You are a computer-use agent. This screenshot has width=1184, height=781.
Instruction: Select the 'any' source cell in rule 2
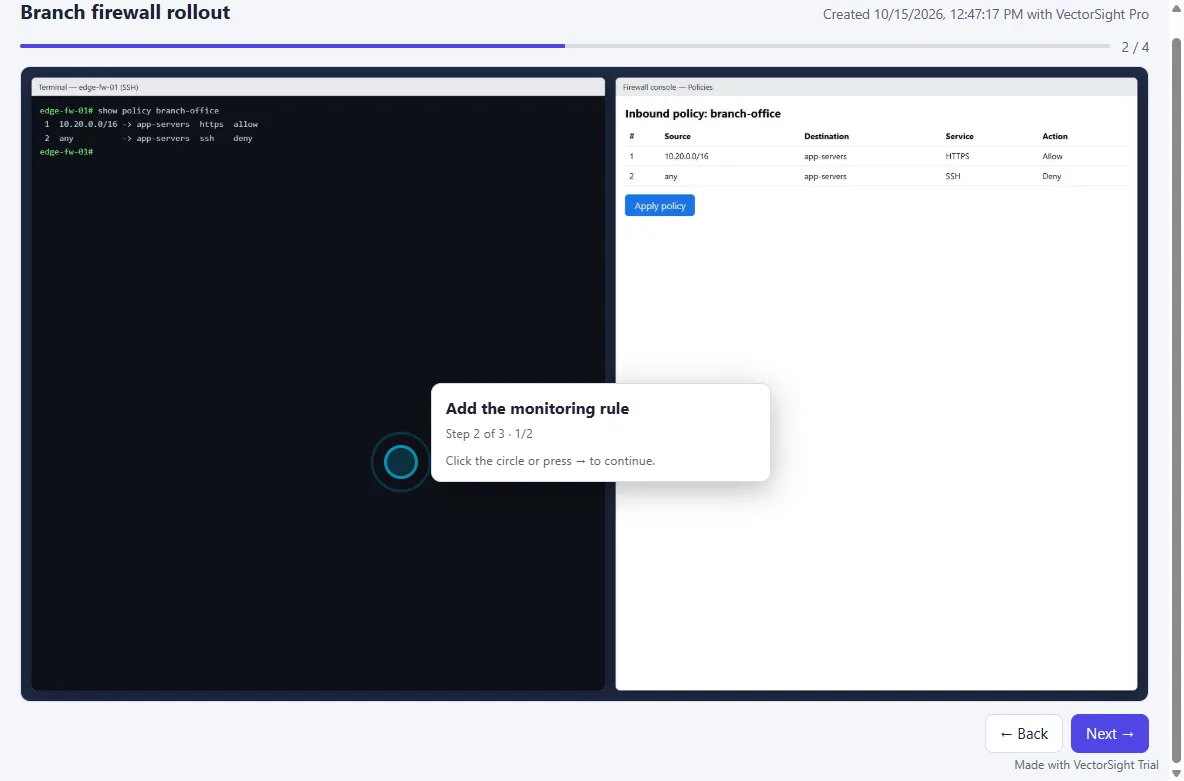671,176
